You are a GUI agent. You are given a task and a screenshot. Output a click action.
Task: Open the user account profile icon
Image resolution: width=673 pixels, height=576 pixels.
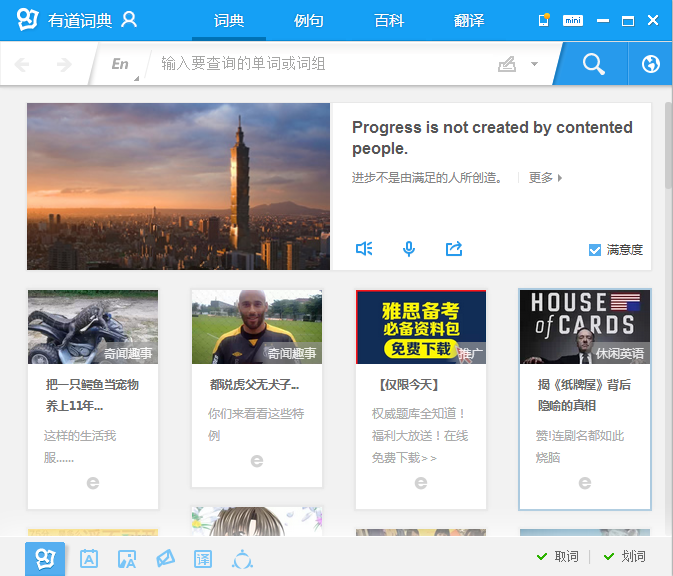click(129, 20)
